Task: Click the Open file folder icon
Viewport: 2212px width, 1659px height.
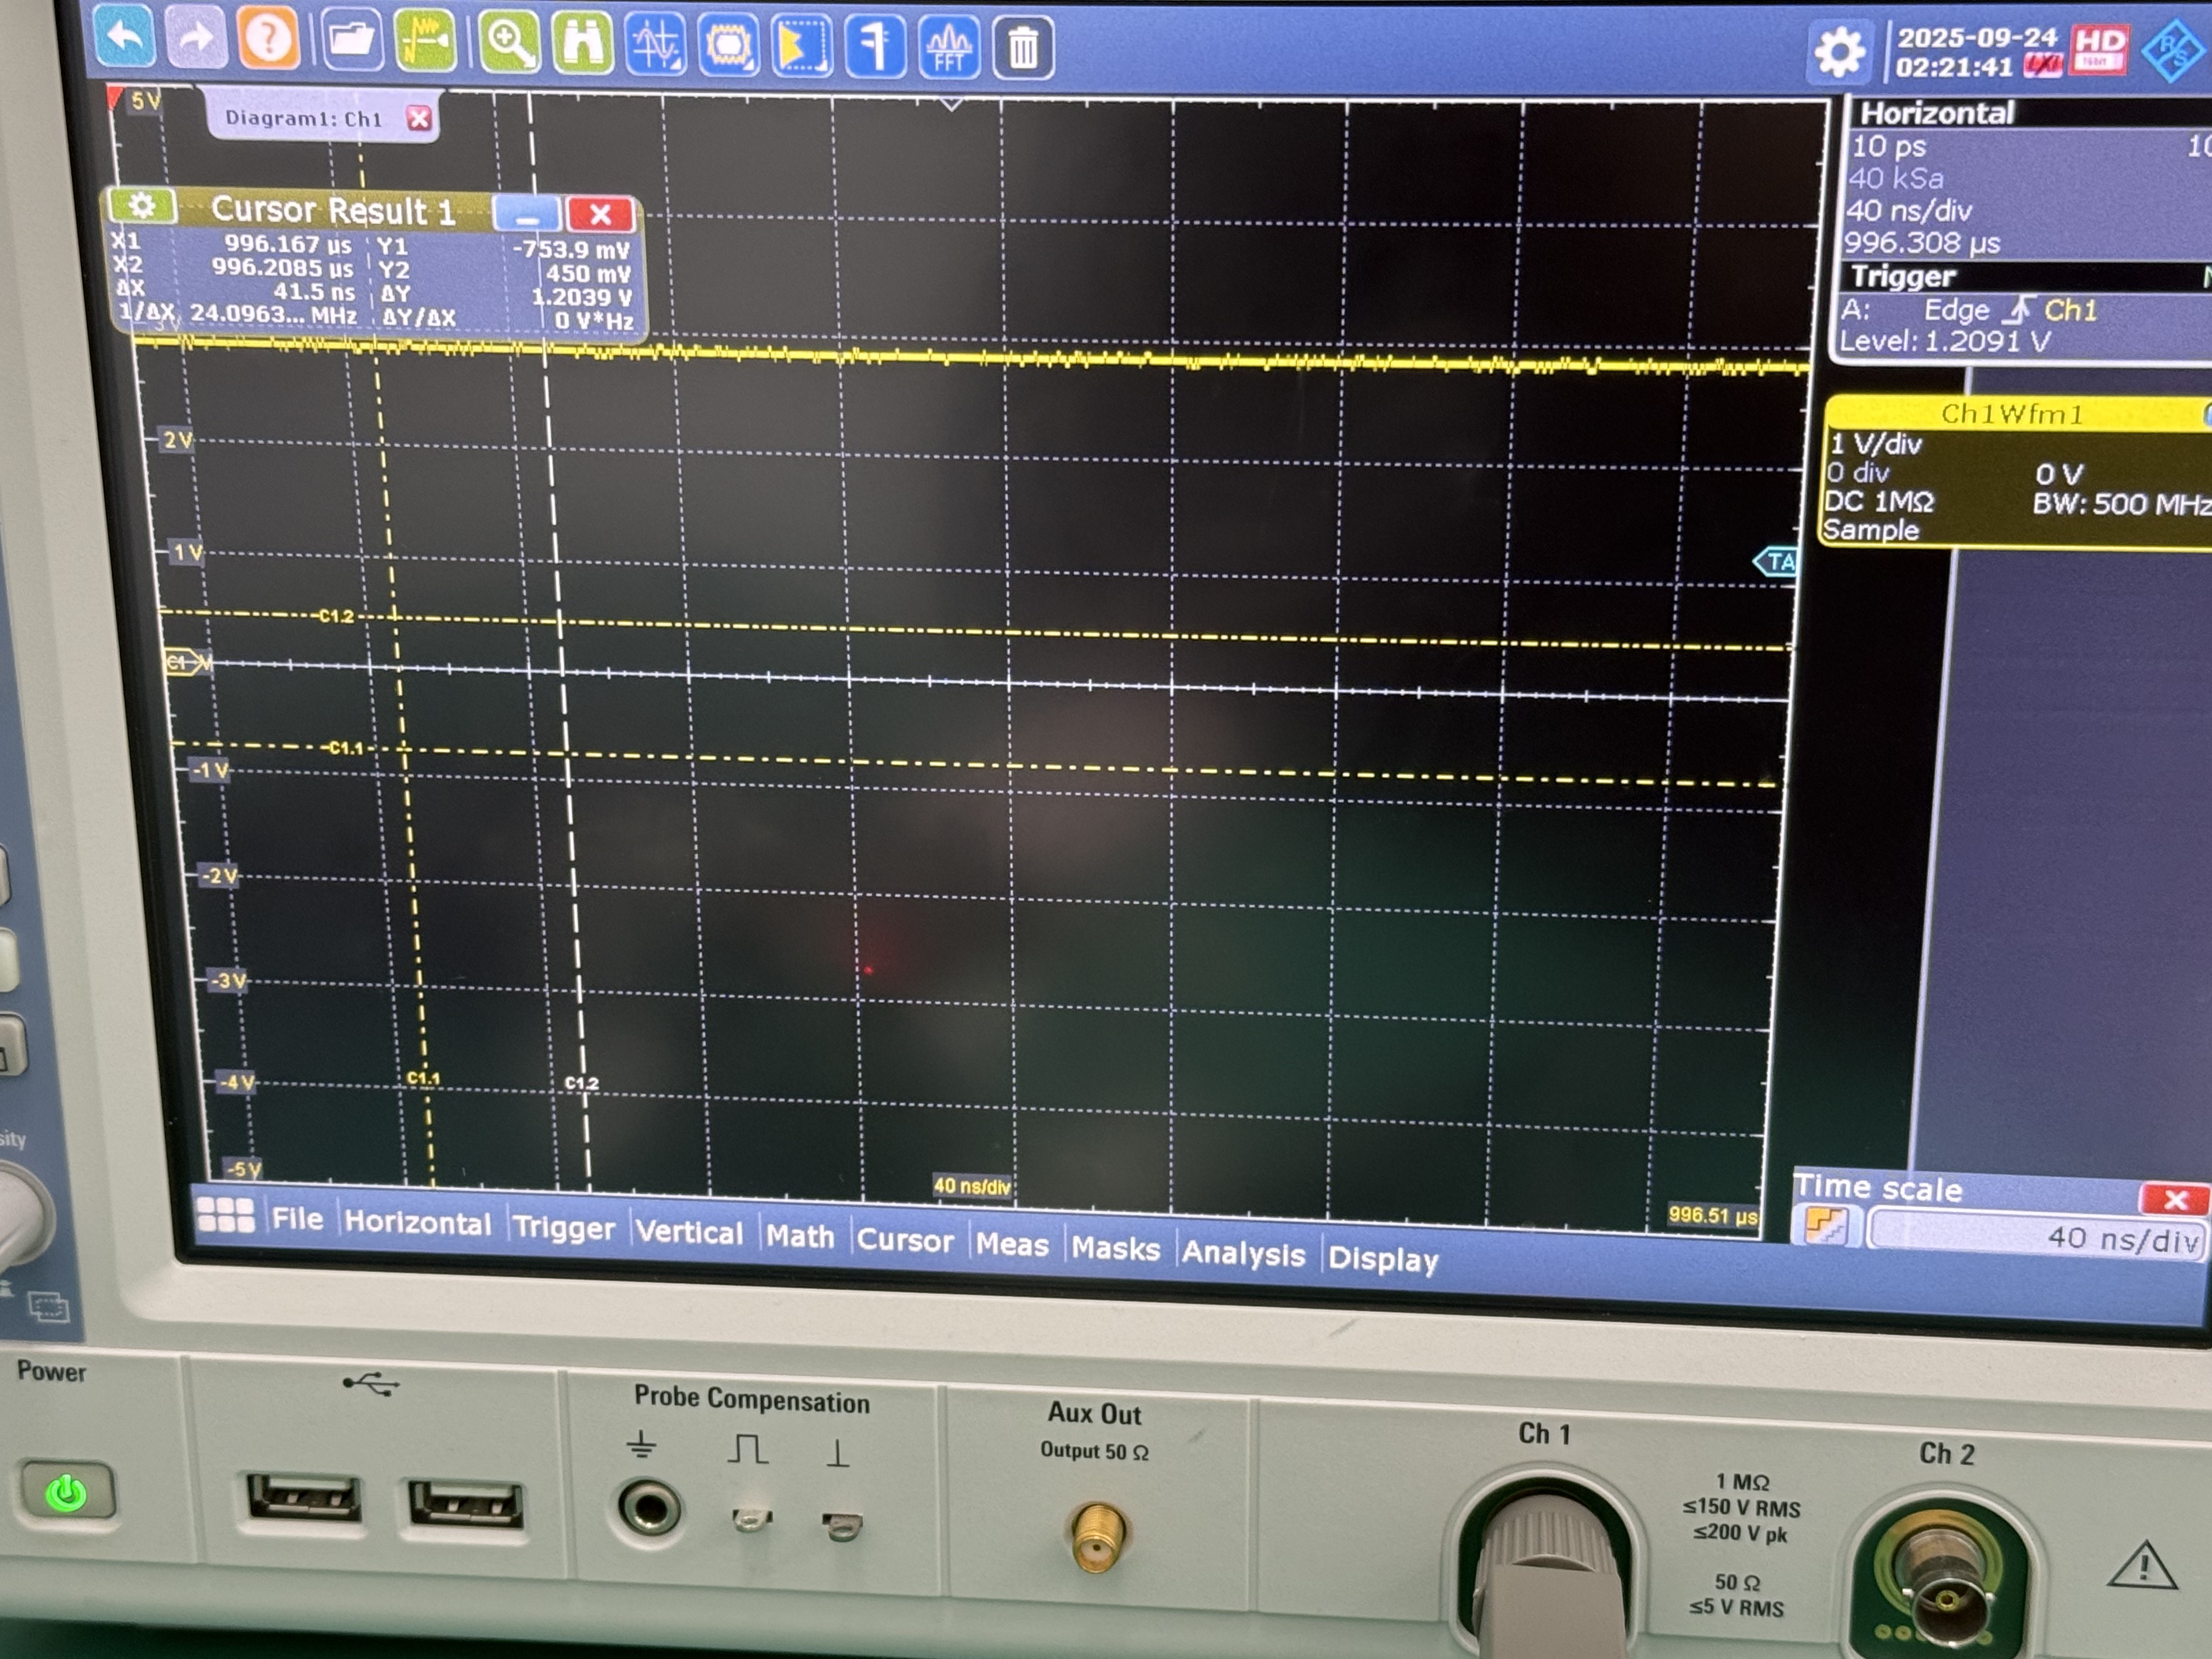Action: (350, 41)
